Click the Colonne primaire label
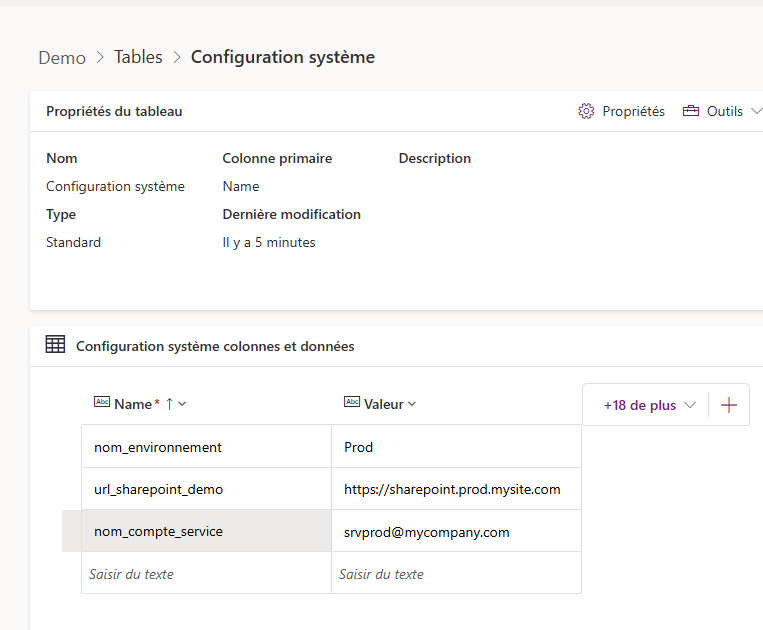 tap(277, 159)
